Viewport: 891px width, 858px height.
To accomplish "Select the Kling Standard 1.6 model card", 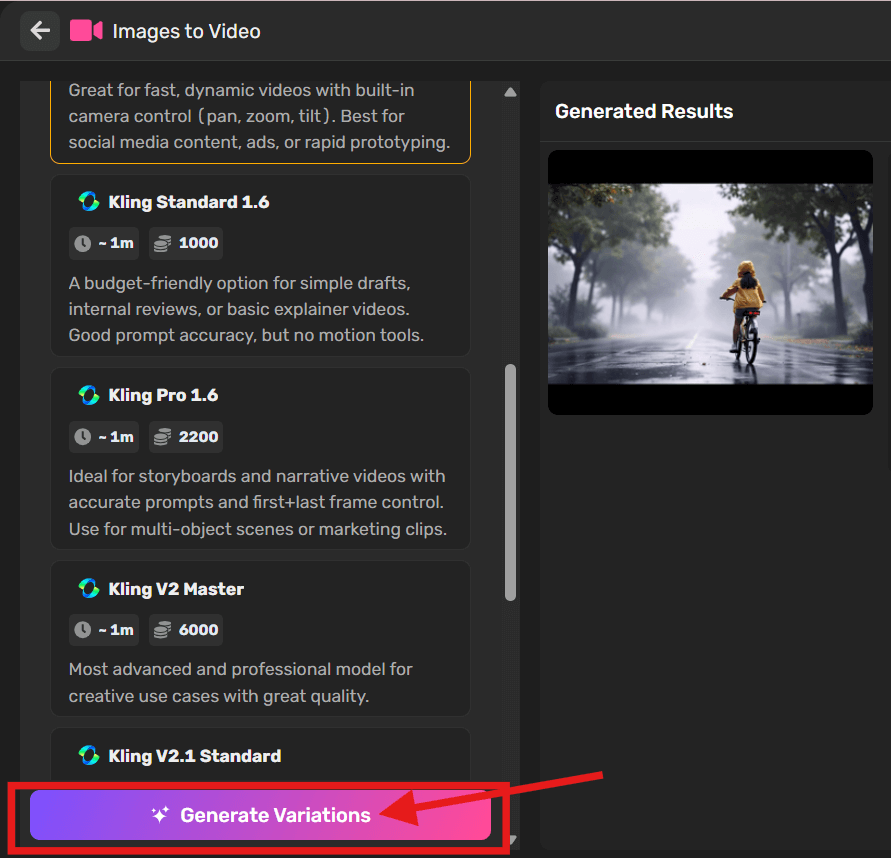I will click(260, 265).
